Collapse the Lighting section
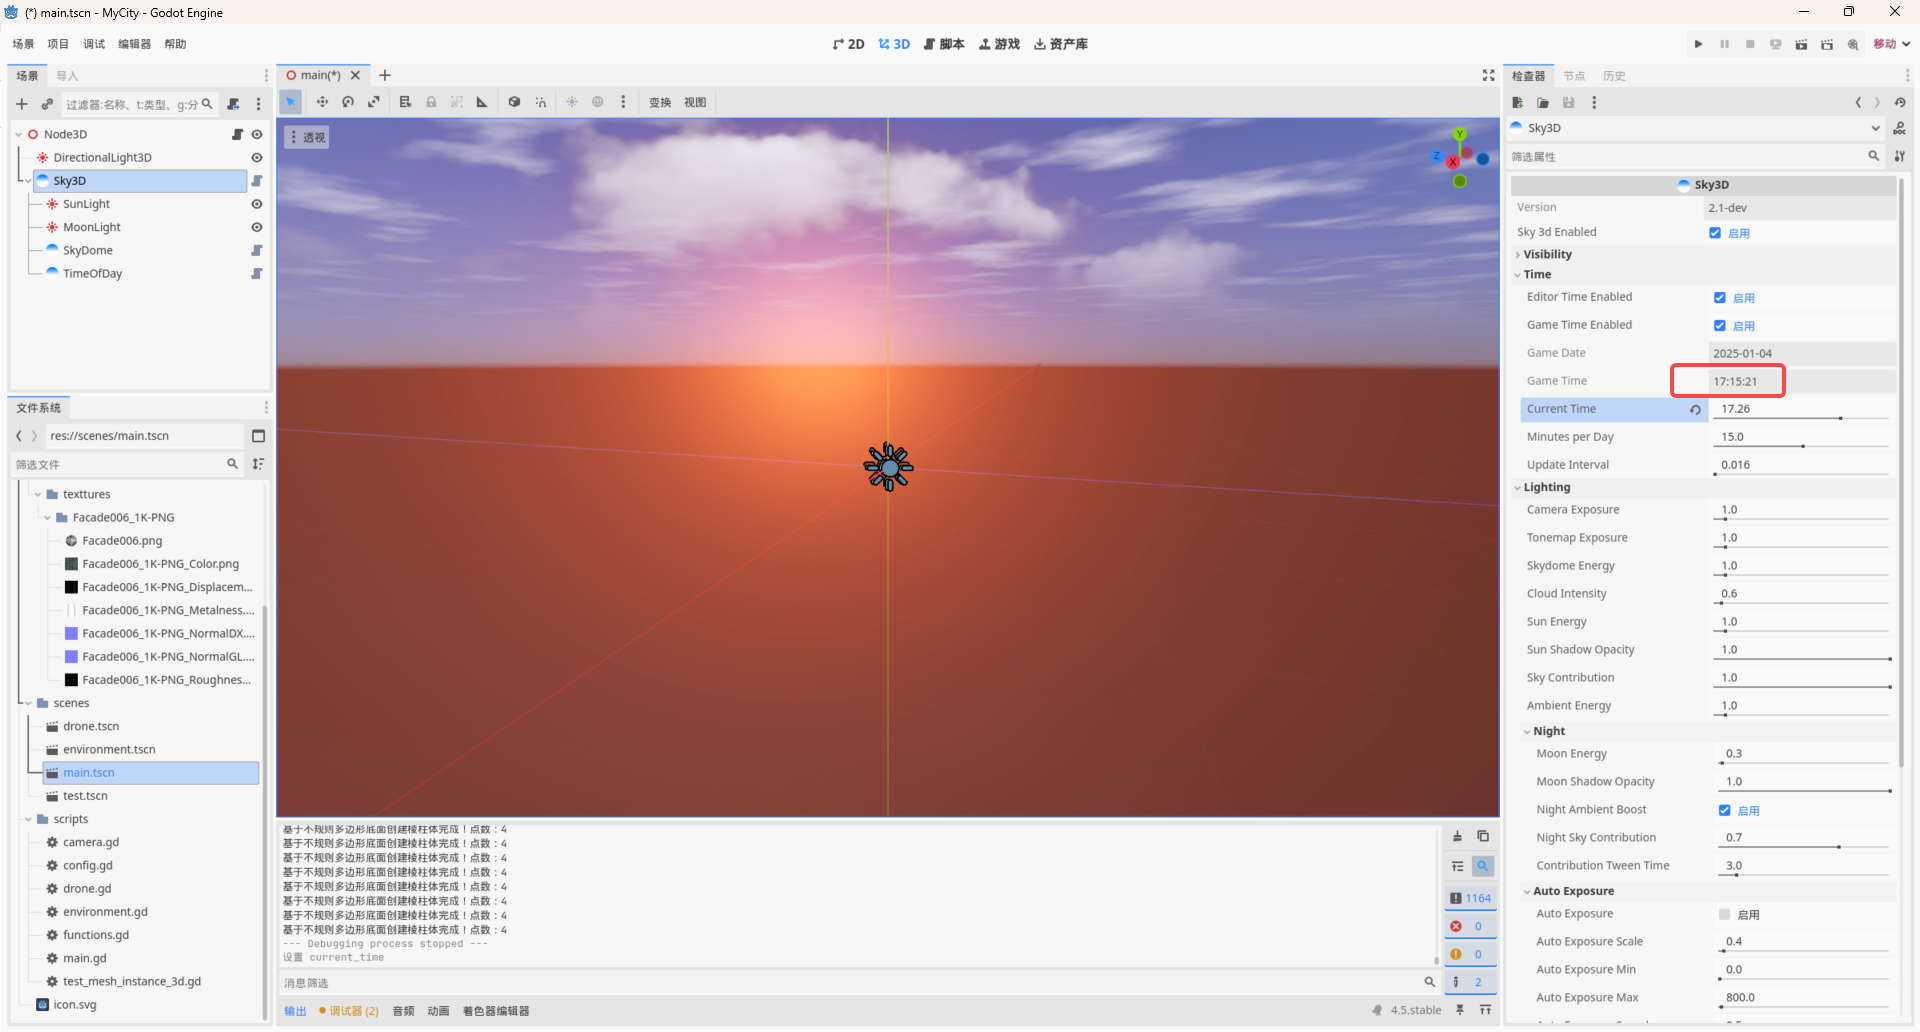The height and width of the screenshot is (1032, 1920). 1546,488
